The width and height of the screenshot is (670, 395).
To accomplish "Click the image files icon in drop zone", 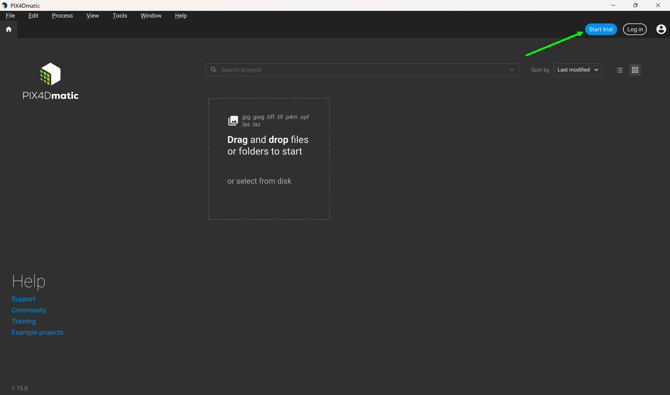I will (233, 121).
